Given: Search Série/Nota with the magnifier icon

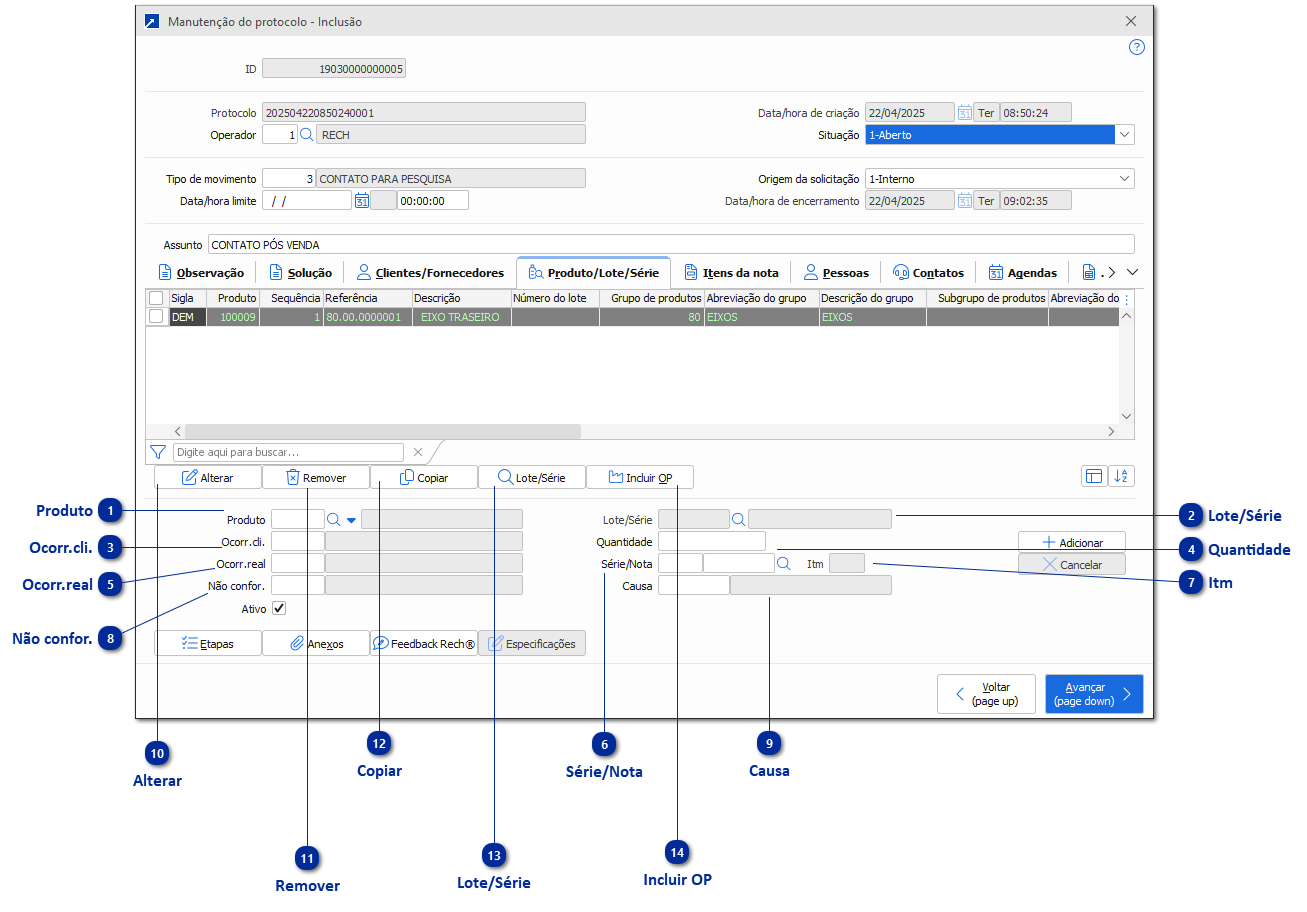Looking at the screenshot, I should [784, 564].
